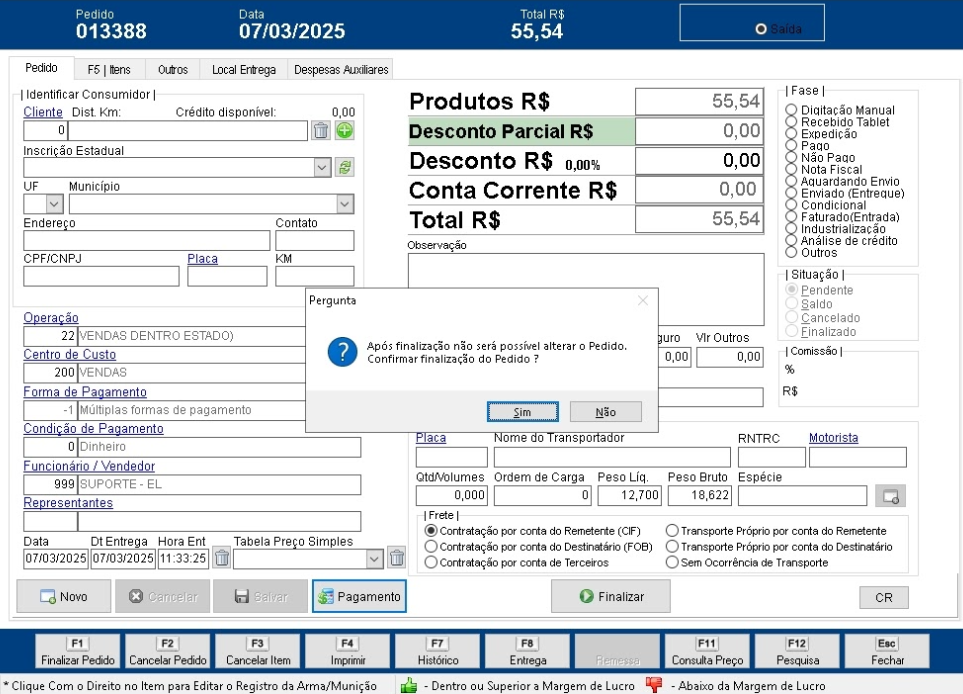
Task: Click F2 Cancelar Pedido shortcut button
Action: click(x=168, y=652)
